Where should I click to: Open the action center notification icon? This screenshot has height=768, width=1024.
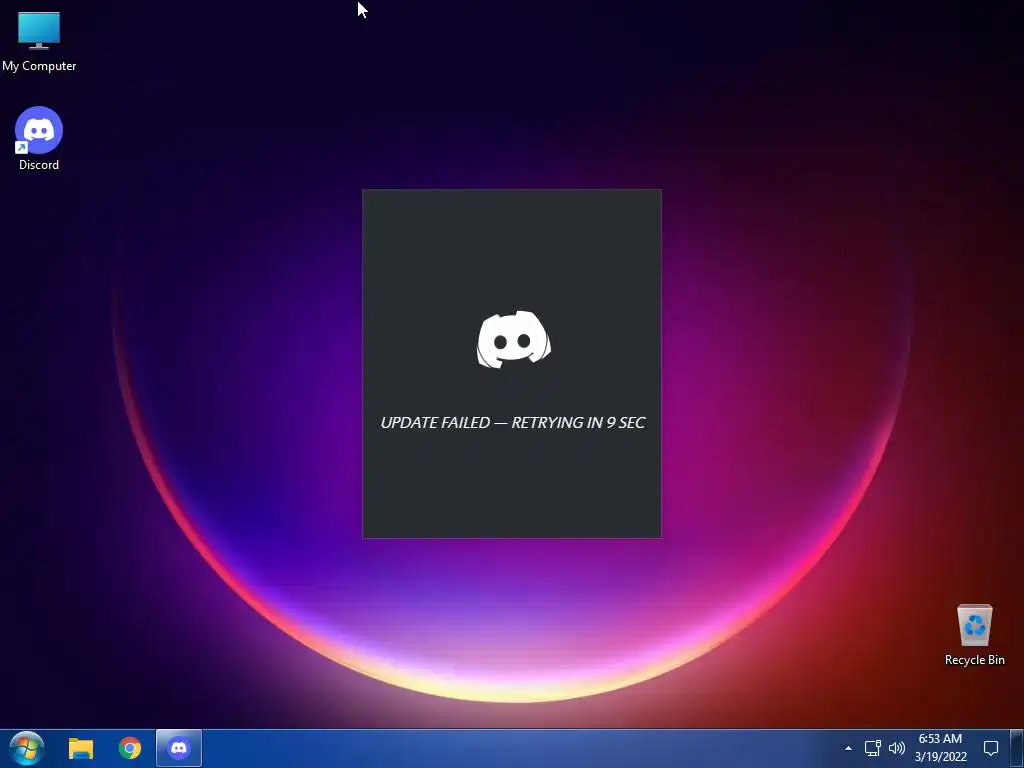991,748
